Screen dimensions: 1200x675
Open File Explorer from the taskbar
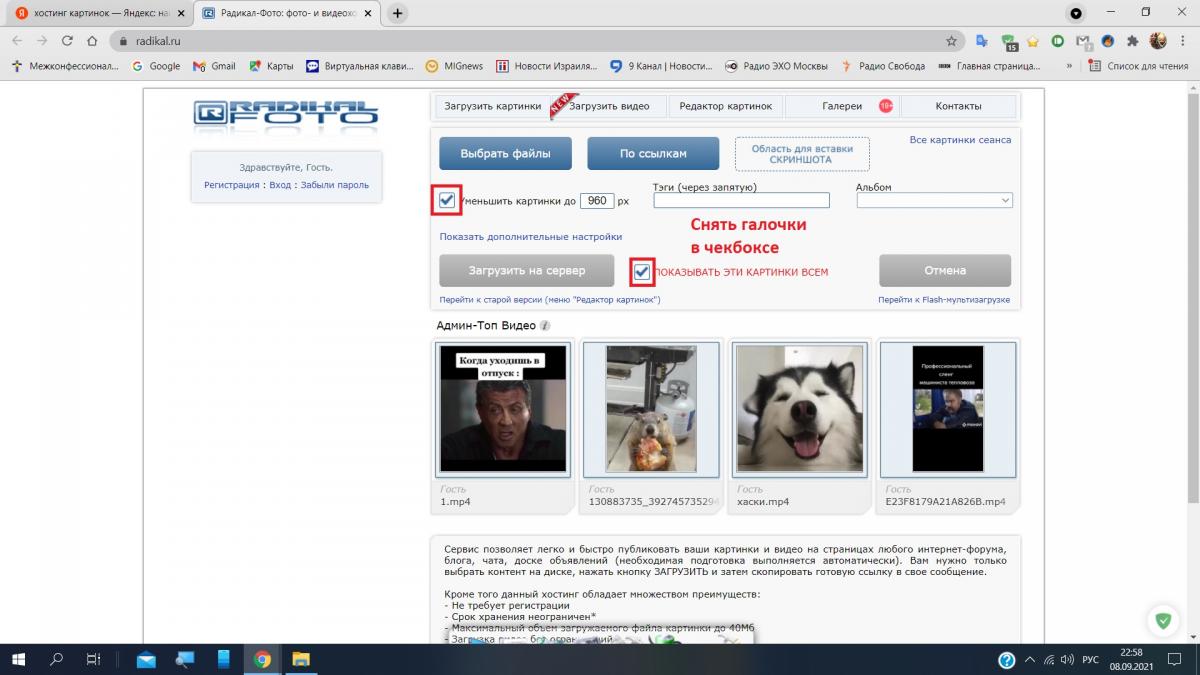[300, 660]
